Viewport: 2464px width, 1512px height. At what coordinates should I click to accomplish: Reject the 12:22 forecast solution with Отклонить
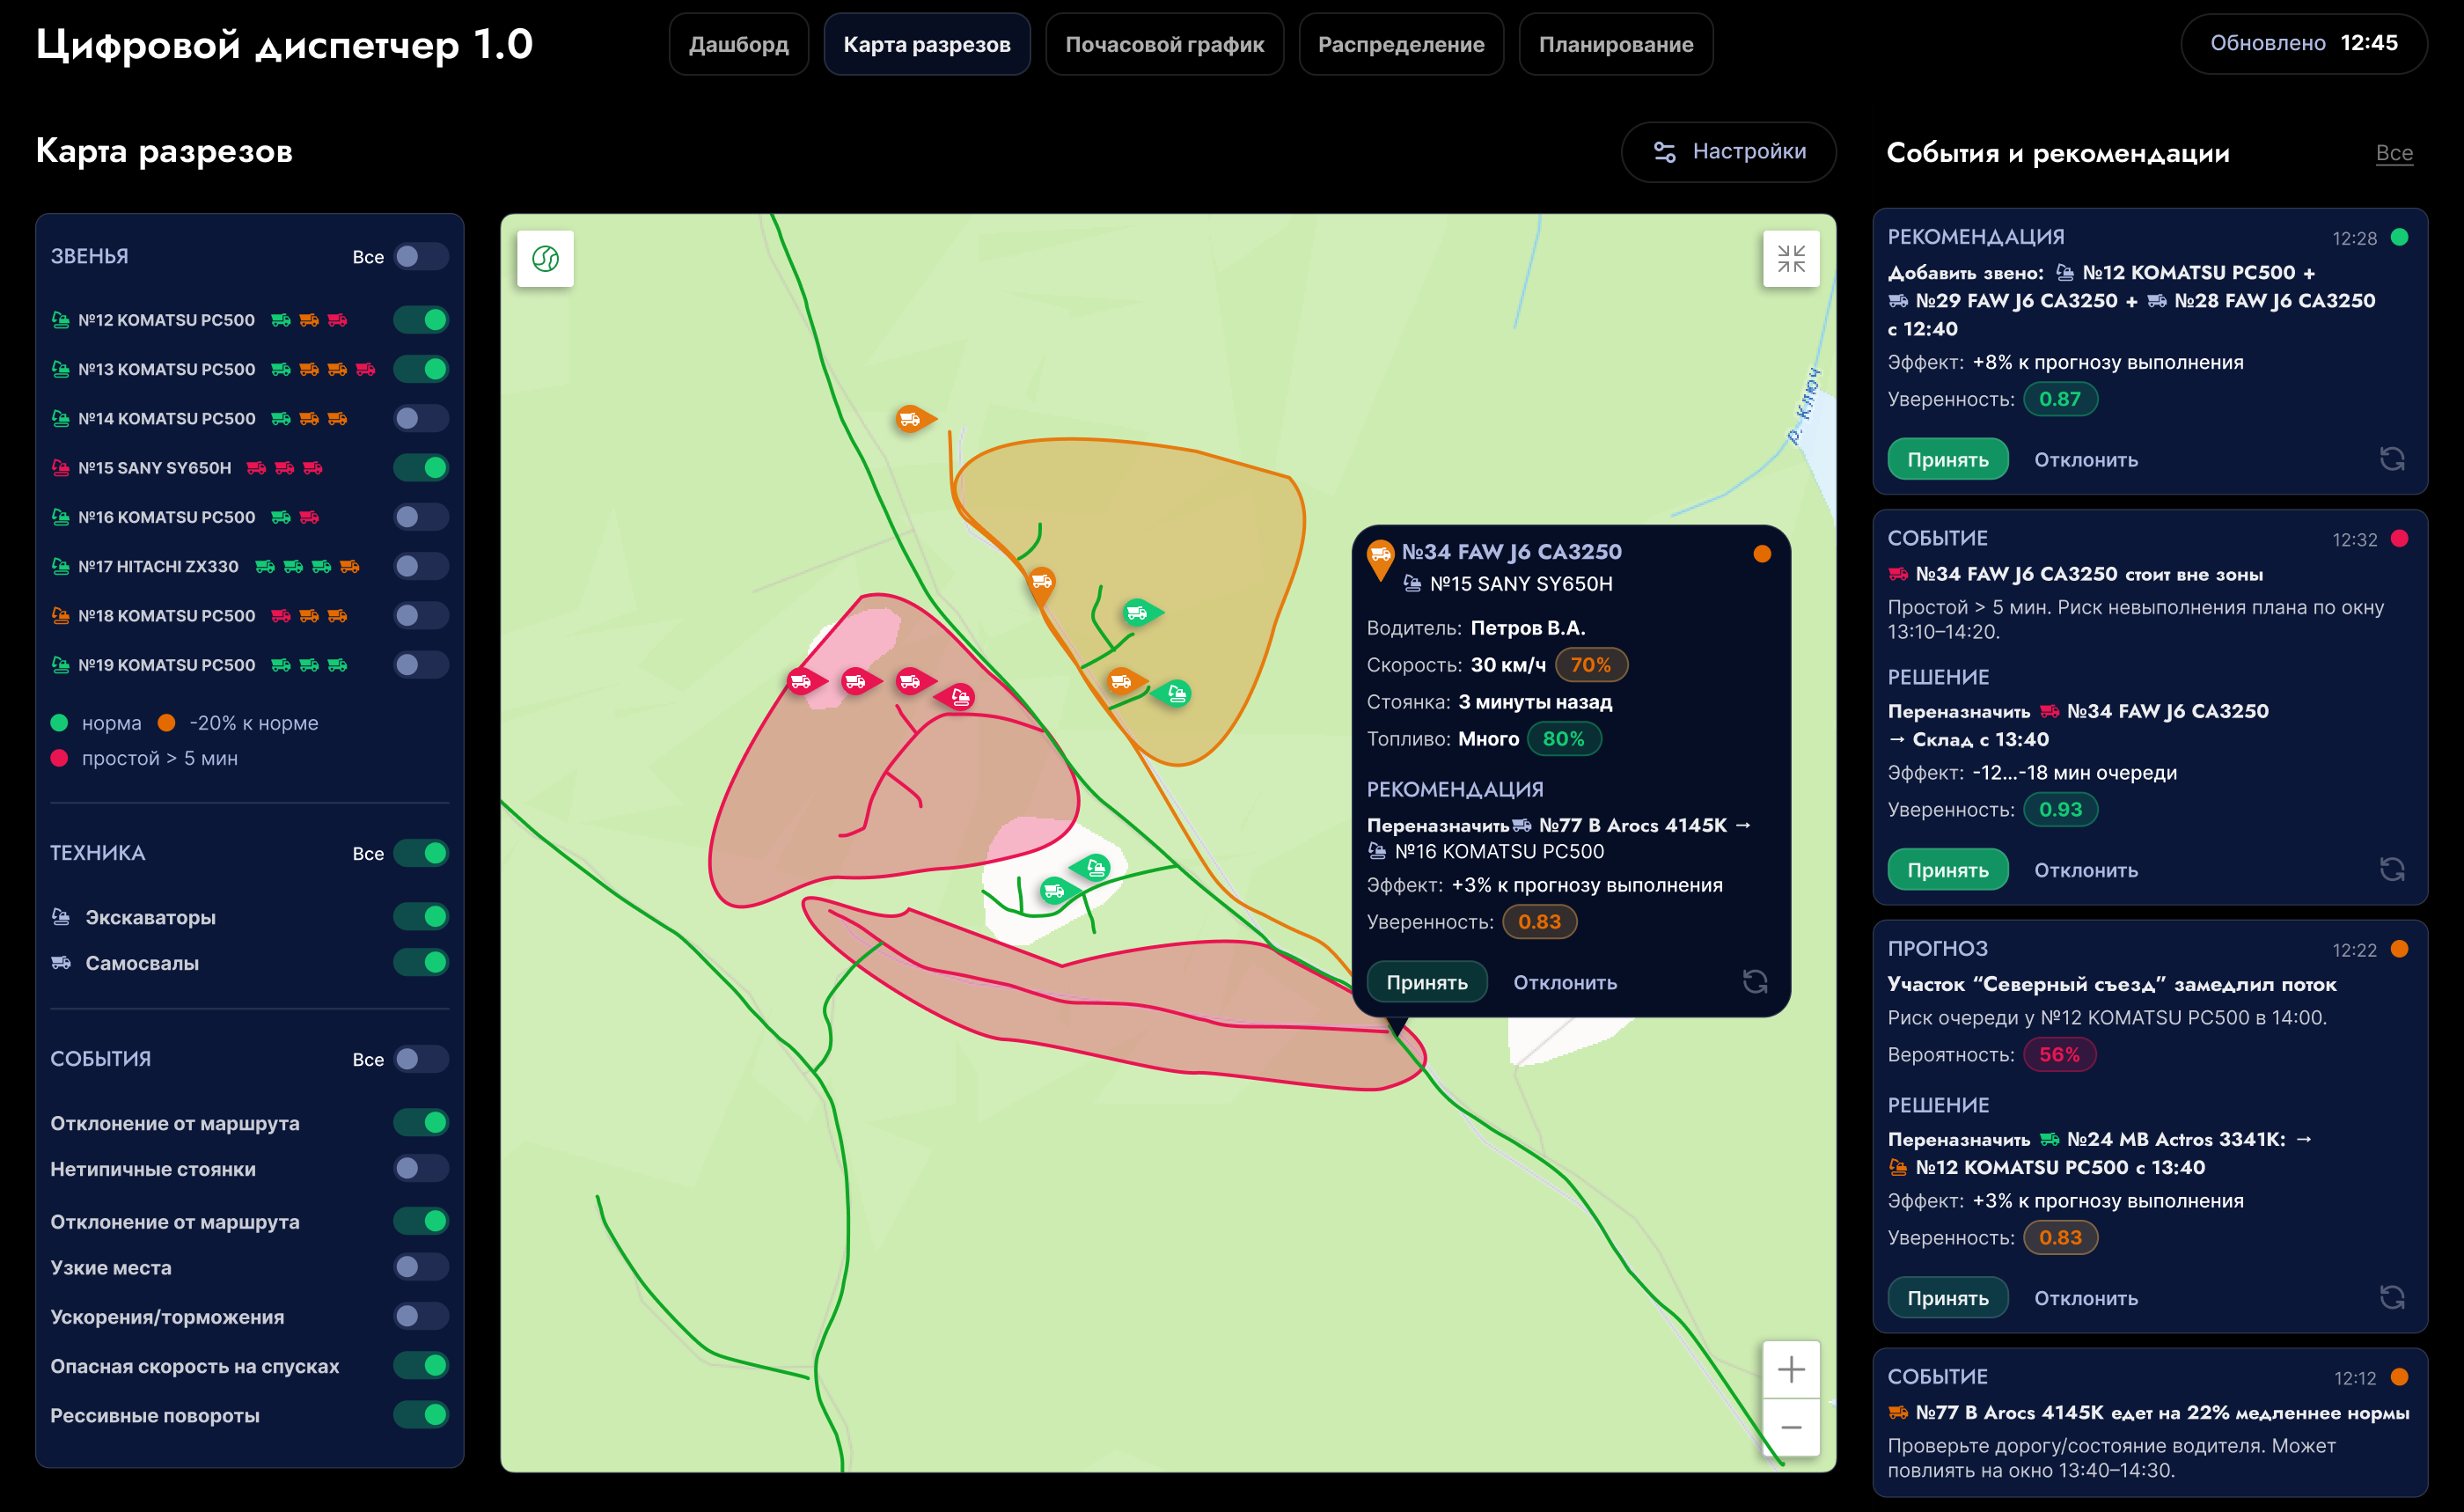point(2086,1298)
